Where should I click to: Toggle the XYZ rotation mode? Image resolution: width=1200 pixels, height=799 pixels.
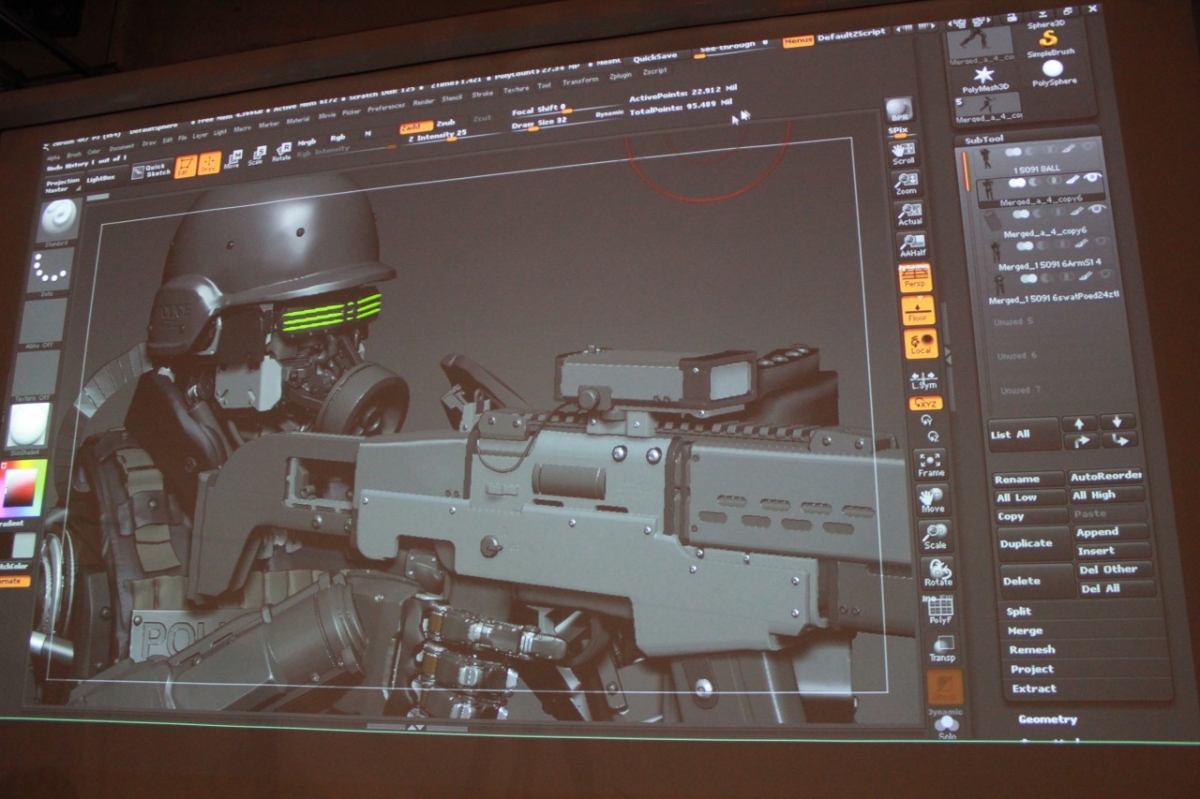926,402
